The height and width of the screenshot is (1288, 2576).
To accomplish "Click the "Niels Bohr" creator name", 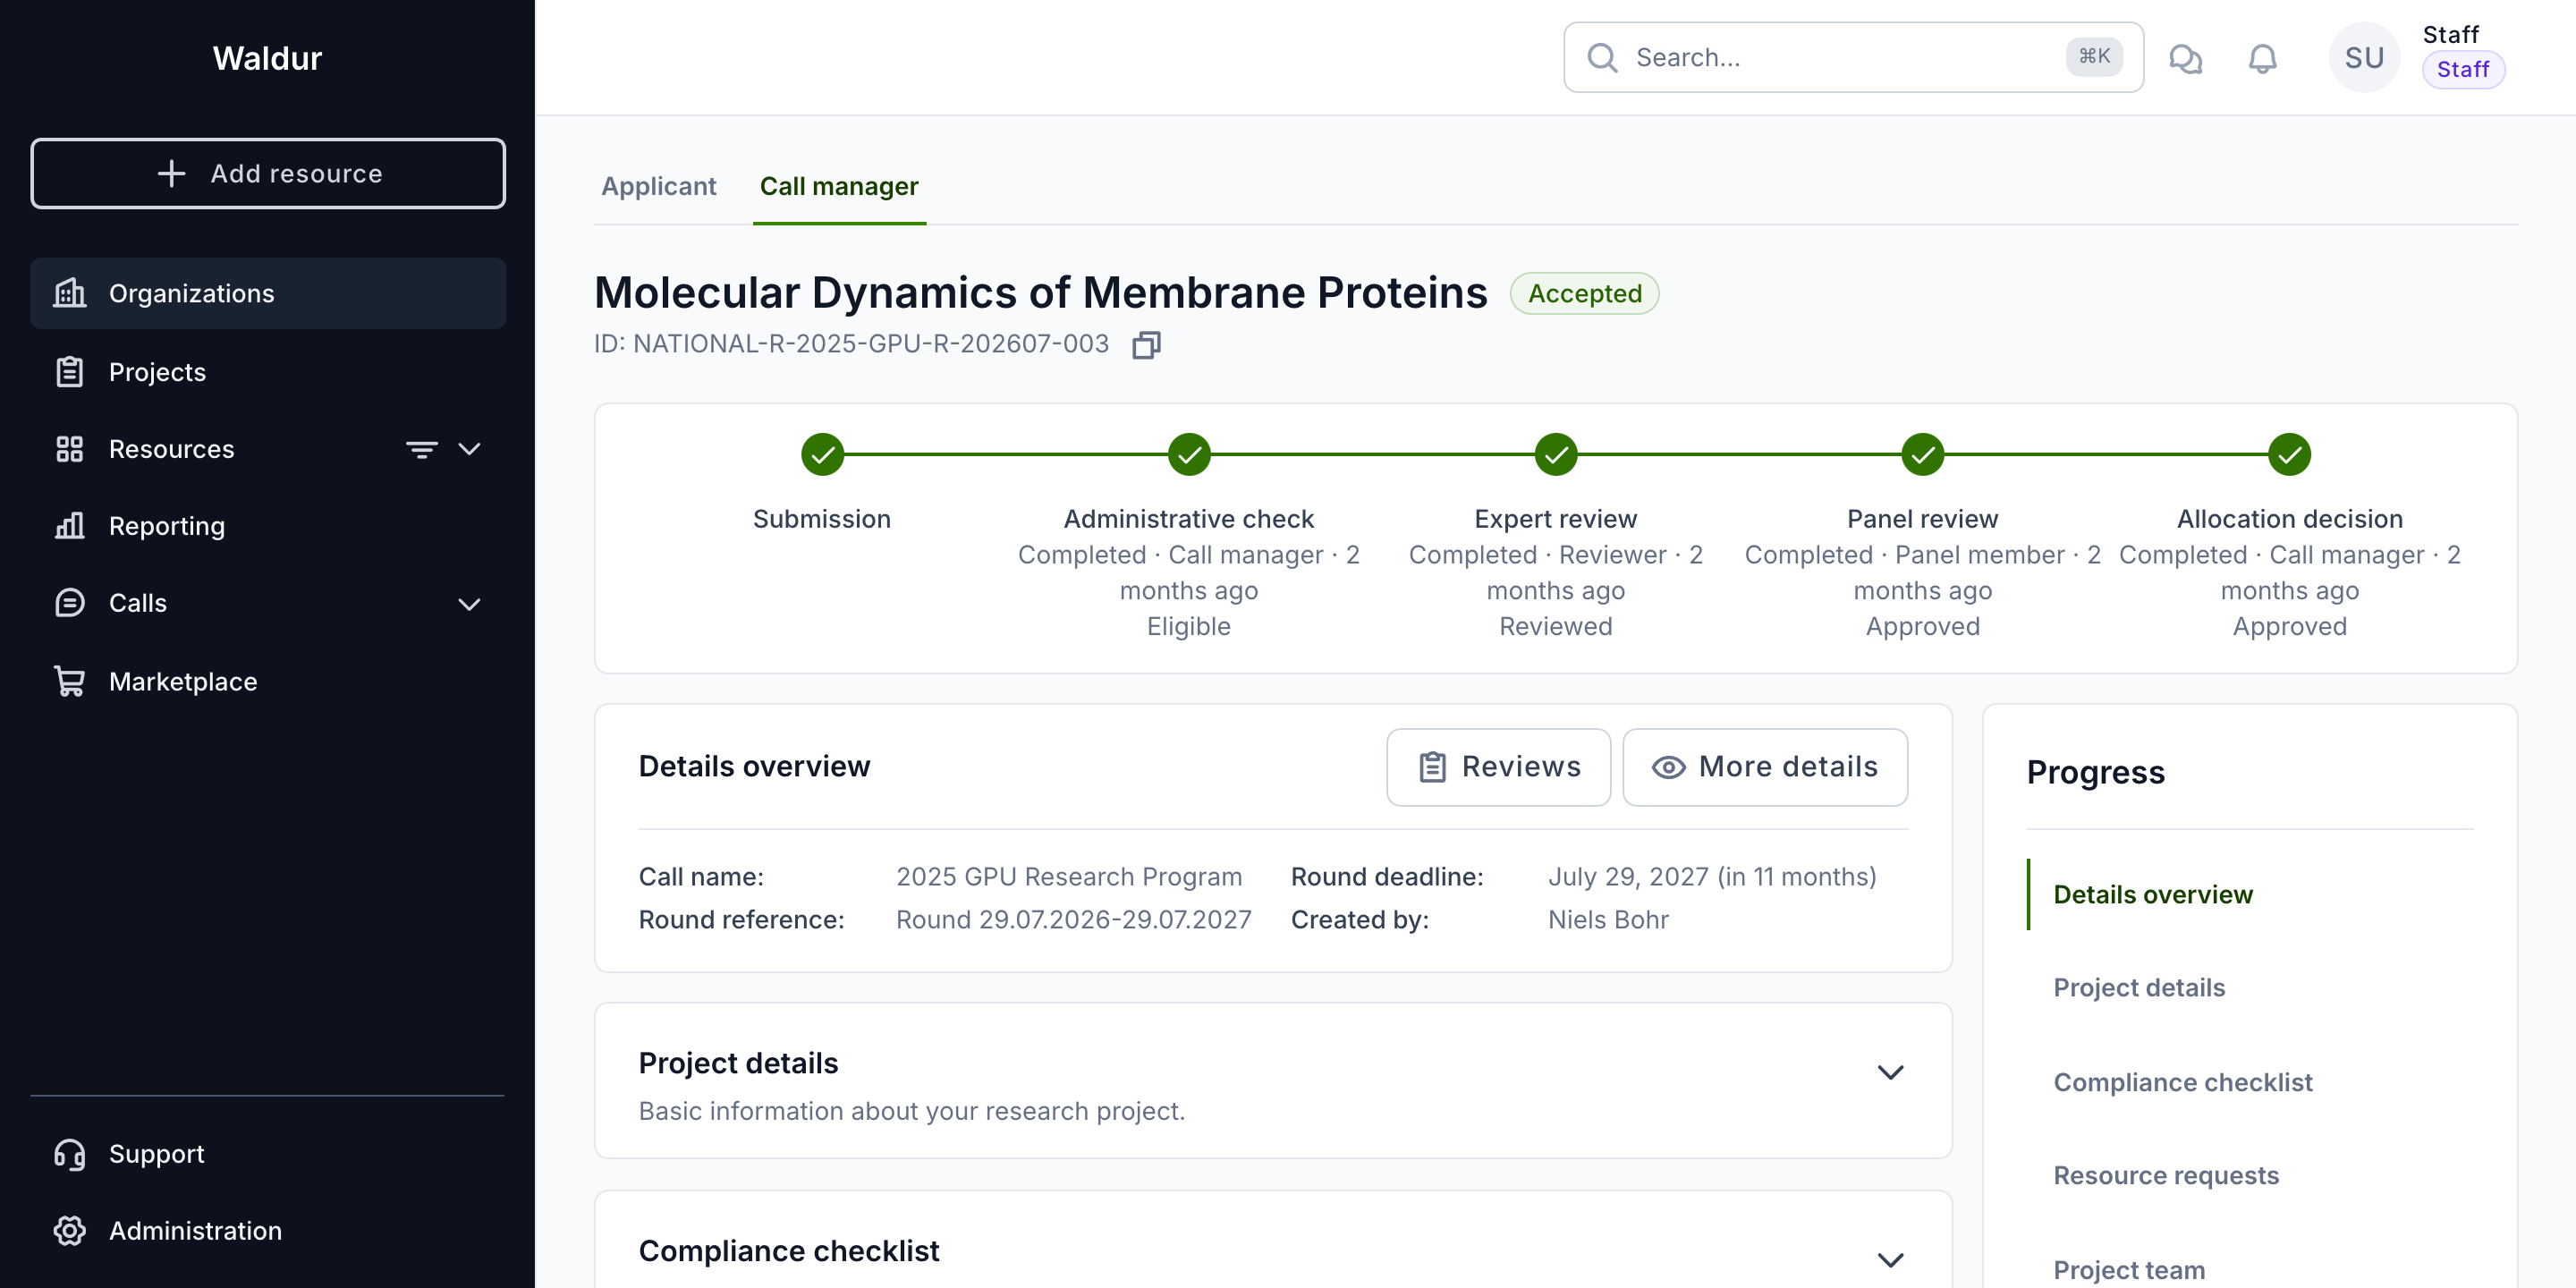I will point(1608,919).
